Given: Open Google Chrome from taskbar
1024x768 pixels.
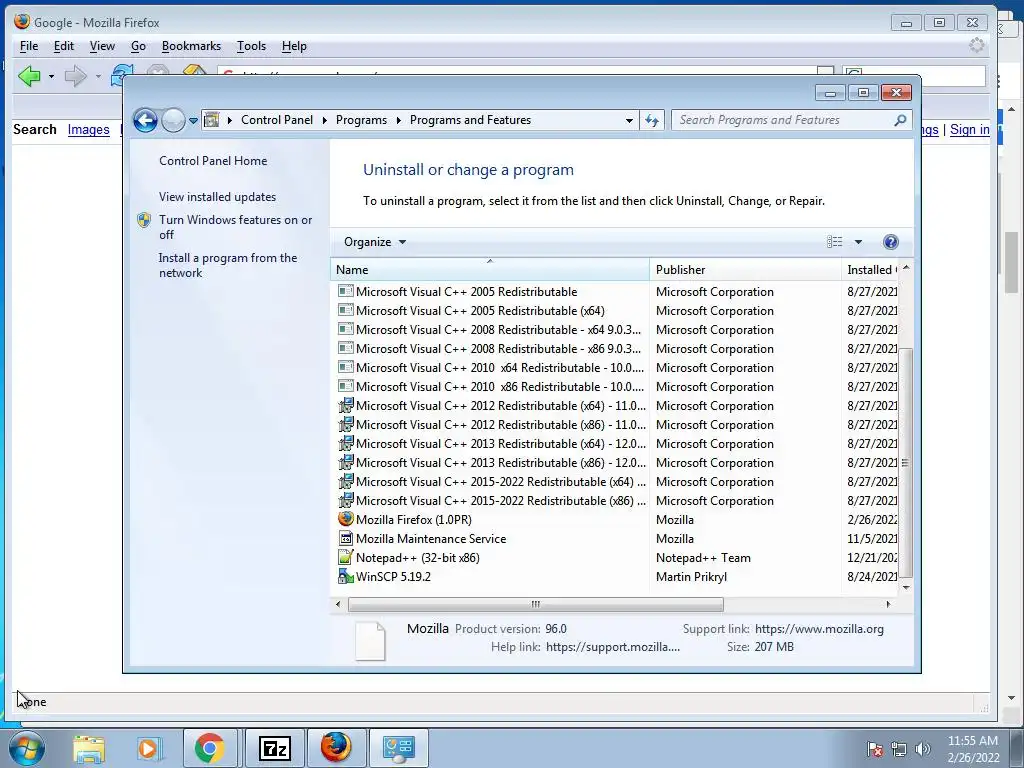Looking at the screenshot, I should [x=210, y=748].
